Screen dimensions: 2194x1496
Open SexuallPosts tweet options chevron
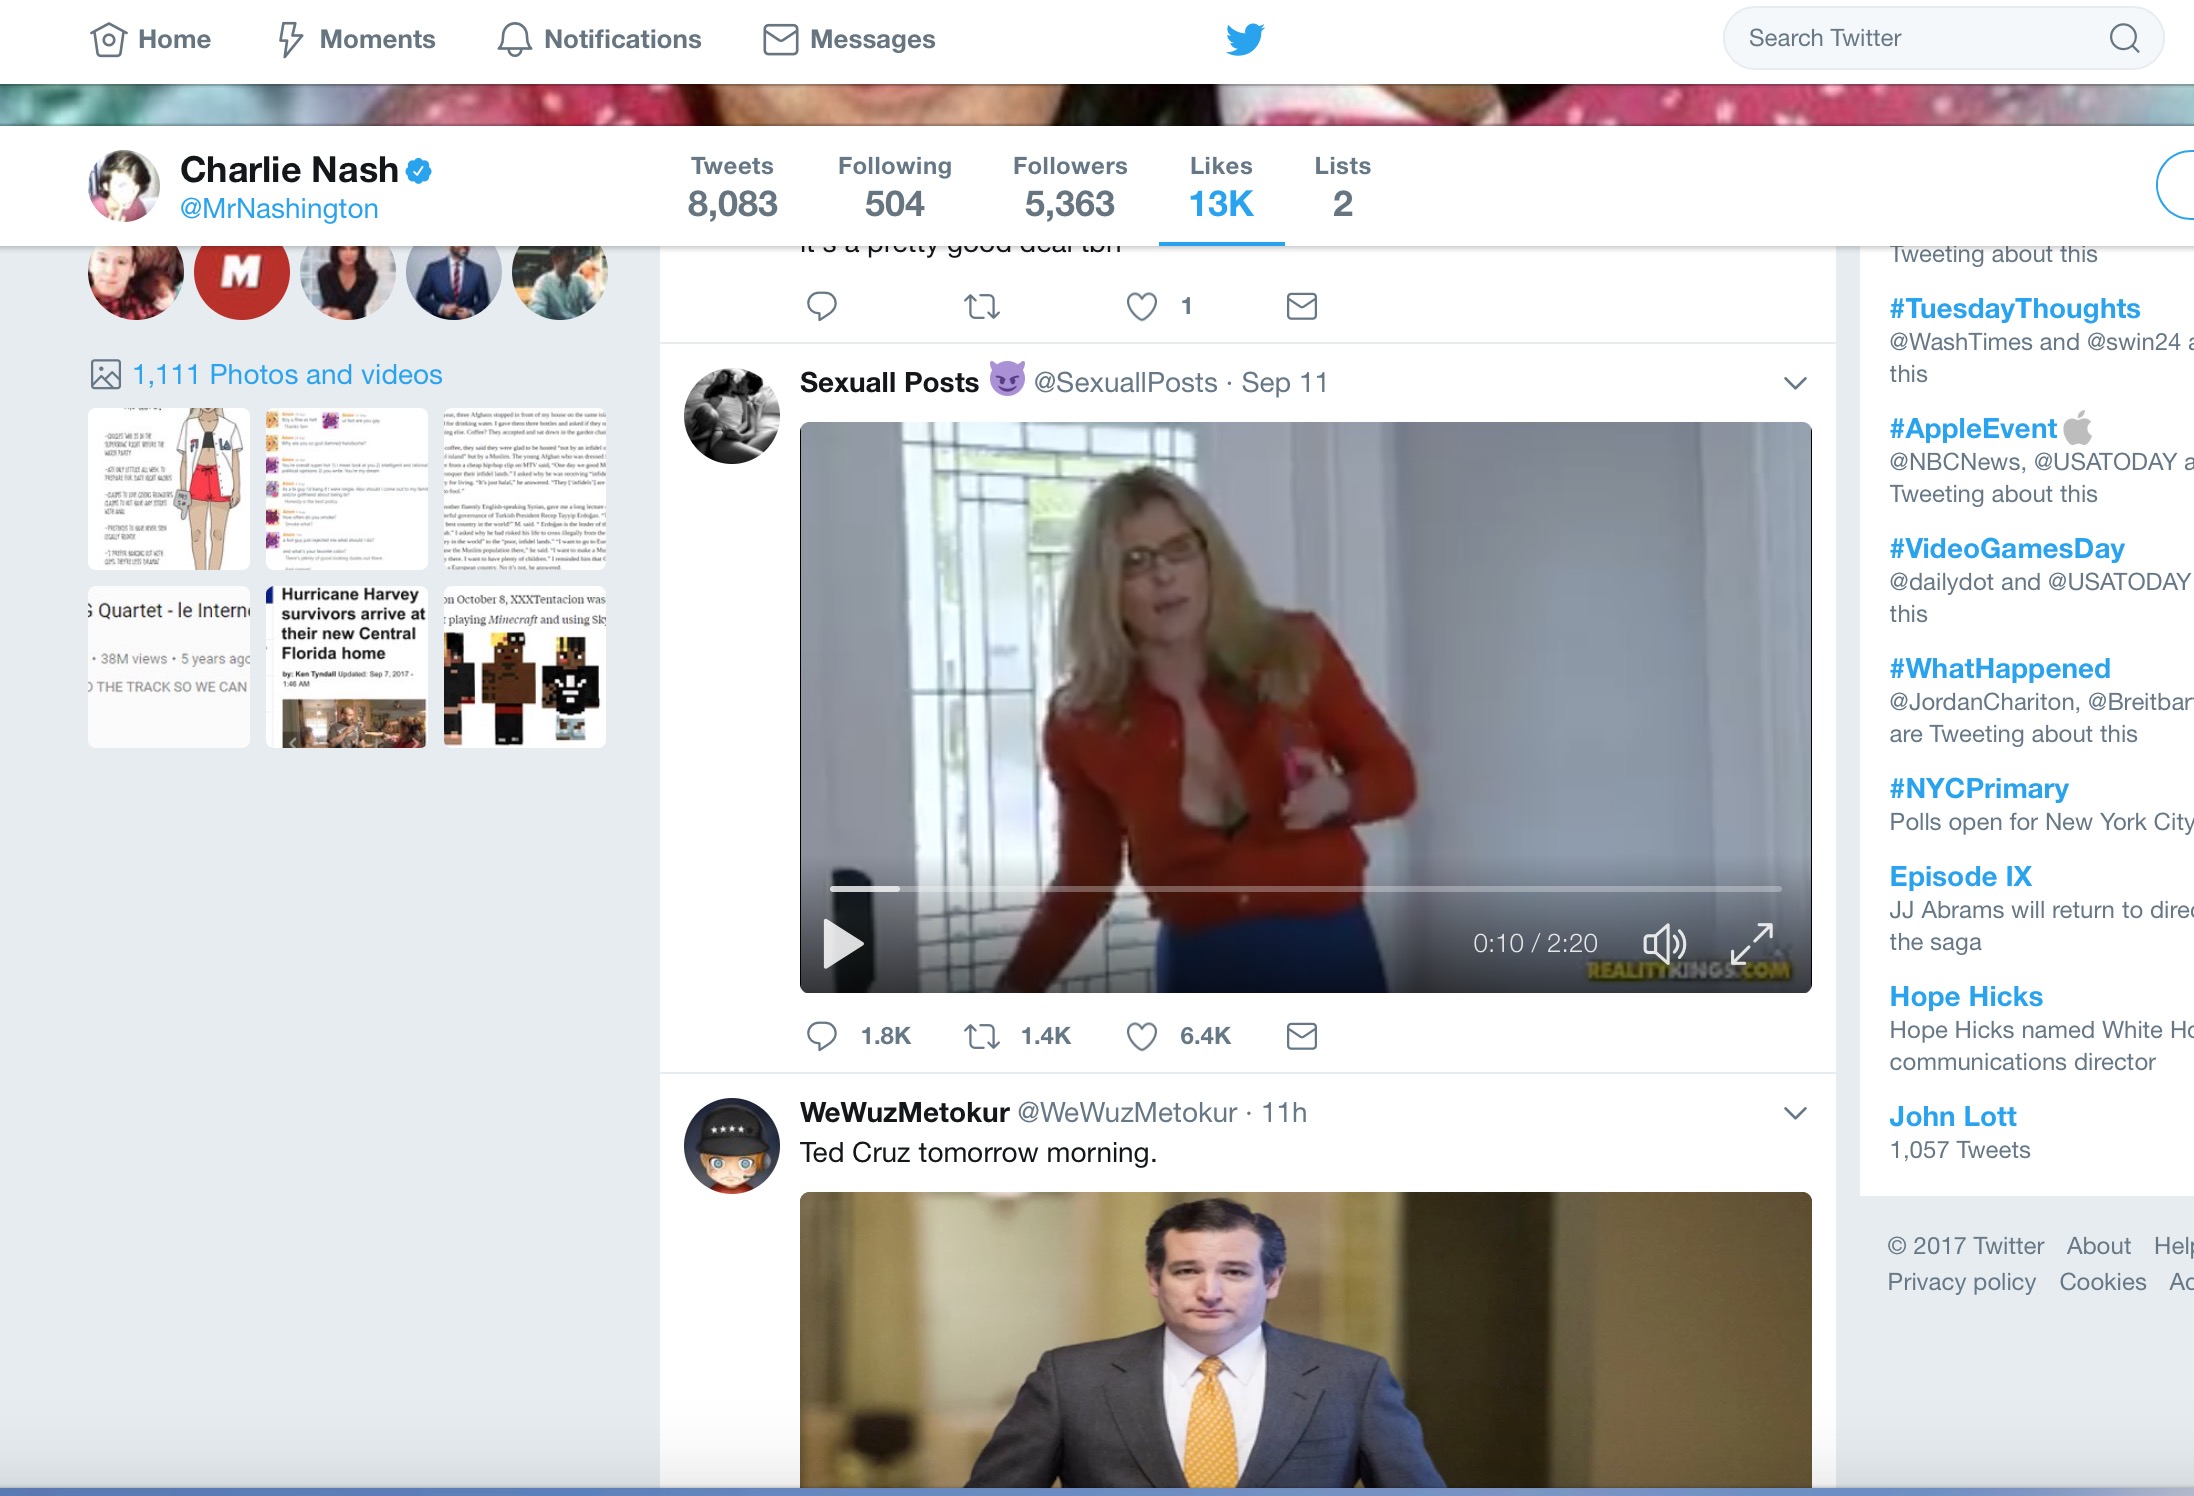pos(1795,383)
